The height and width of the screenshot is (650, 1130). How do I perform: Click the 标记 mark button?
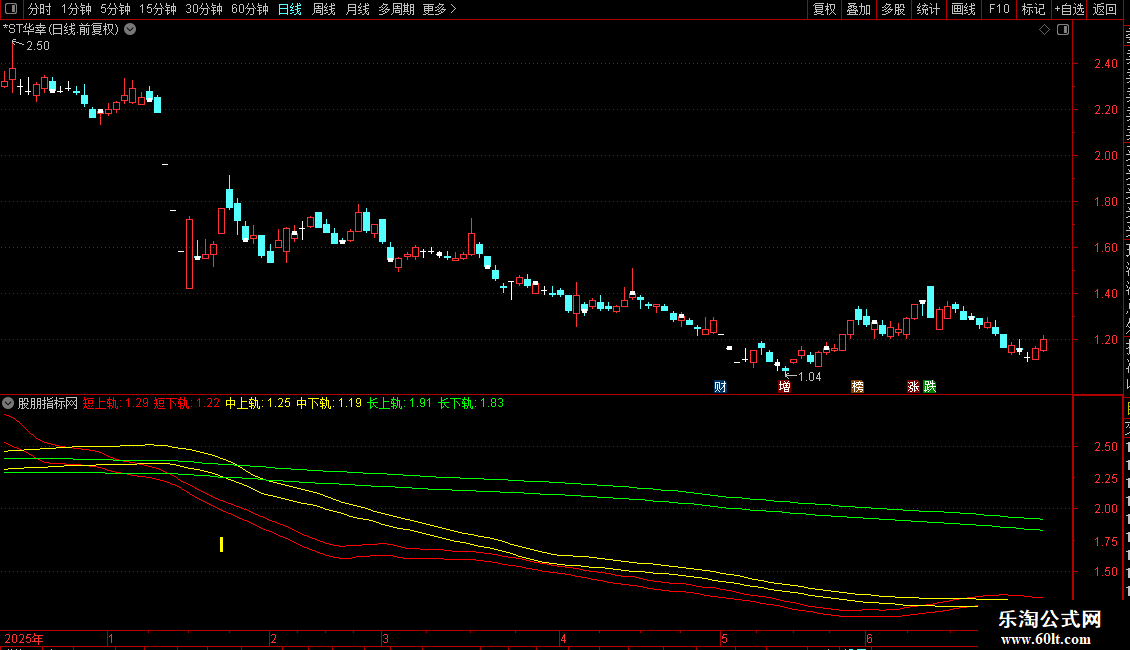coord(1033,9)
